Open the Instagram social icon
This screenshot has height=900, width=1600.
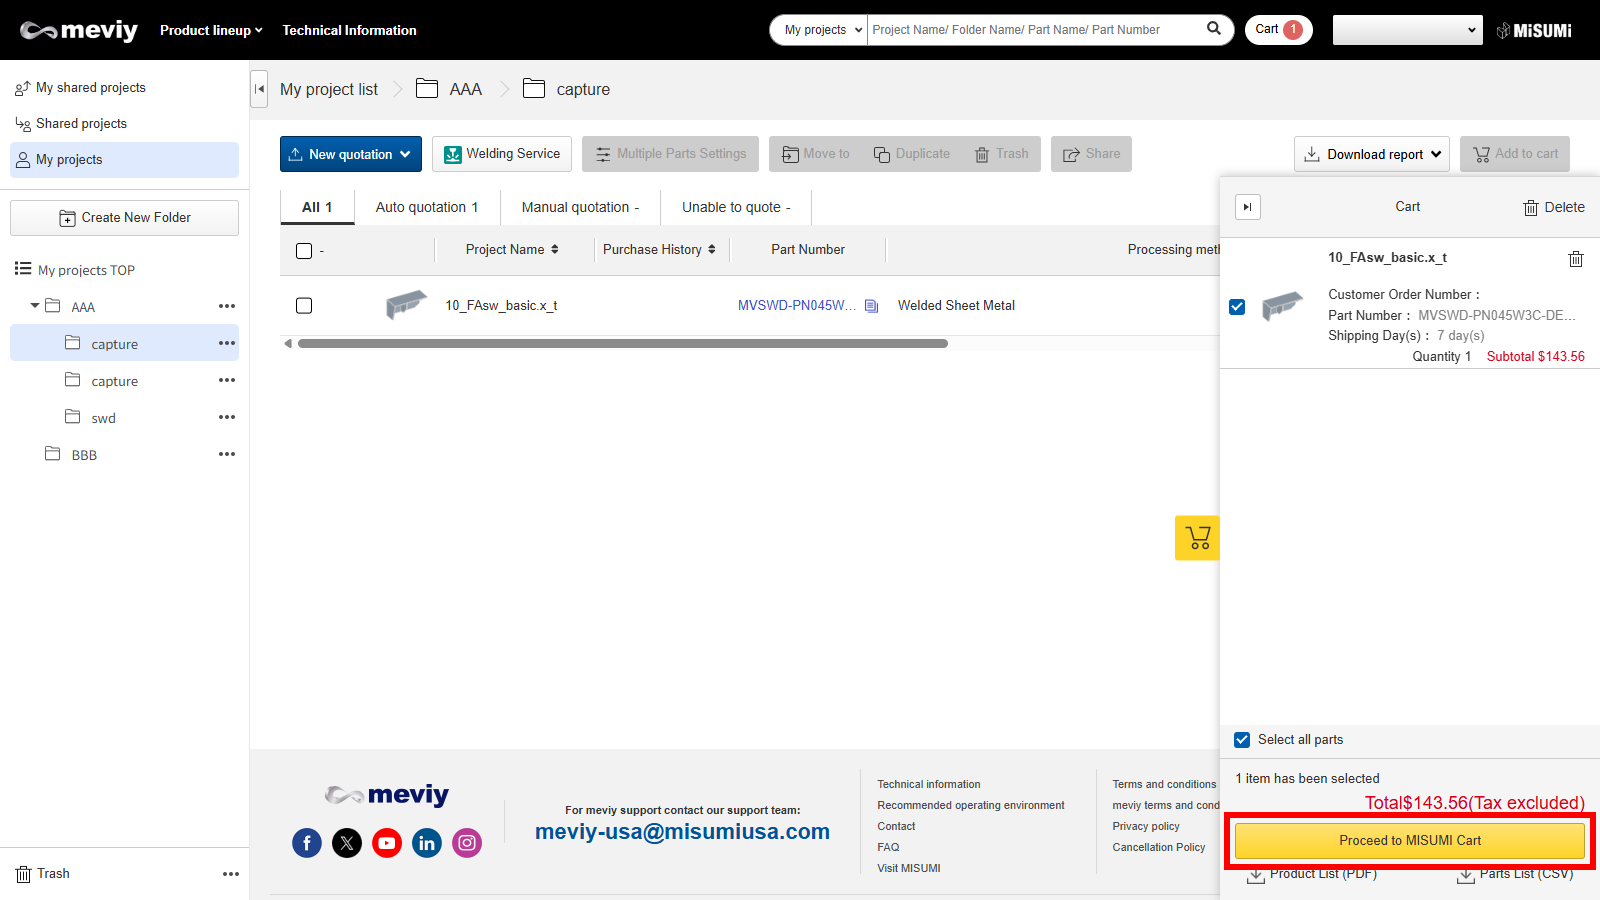[467, 843]
